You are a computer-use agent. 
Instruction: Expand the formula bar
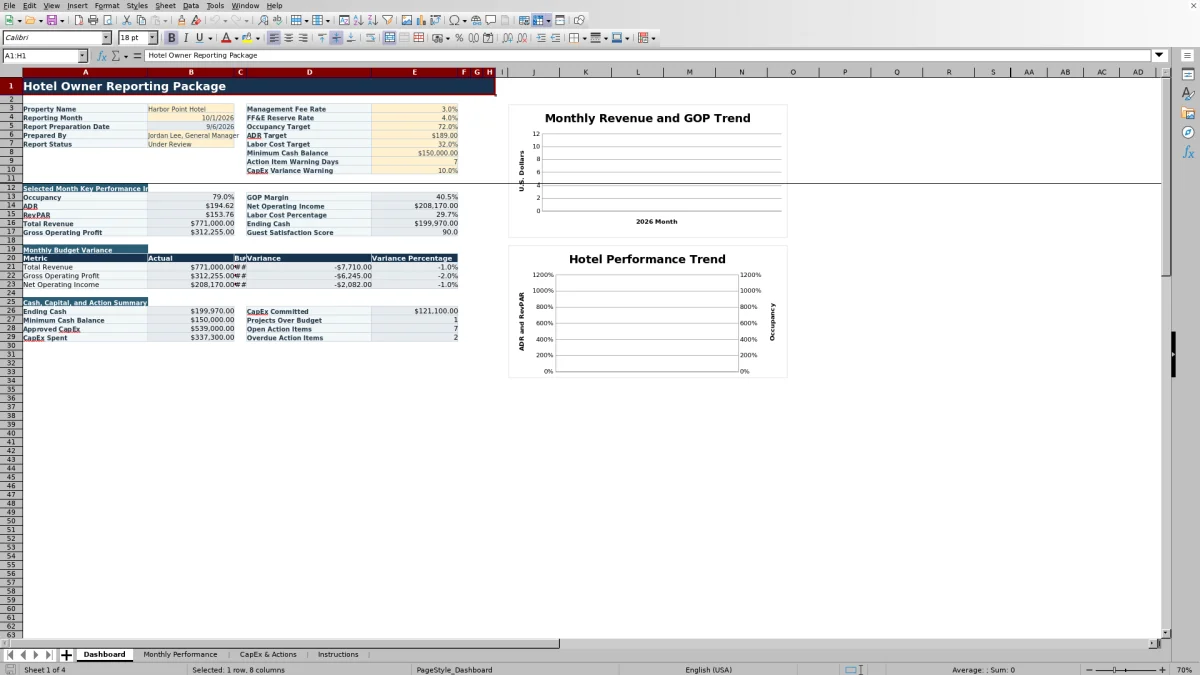tap(1159, 56)
